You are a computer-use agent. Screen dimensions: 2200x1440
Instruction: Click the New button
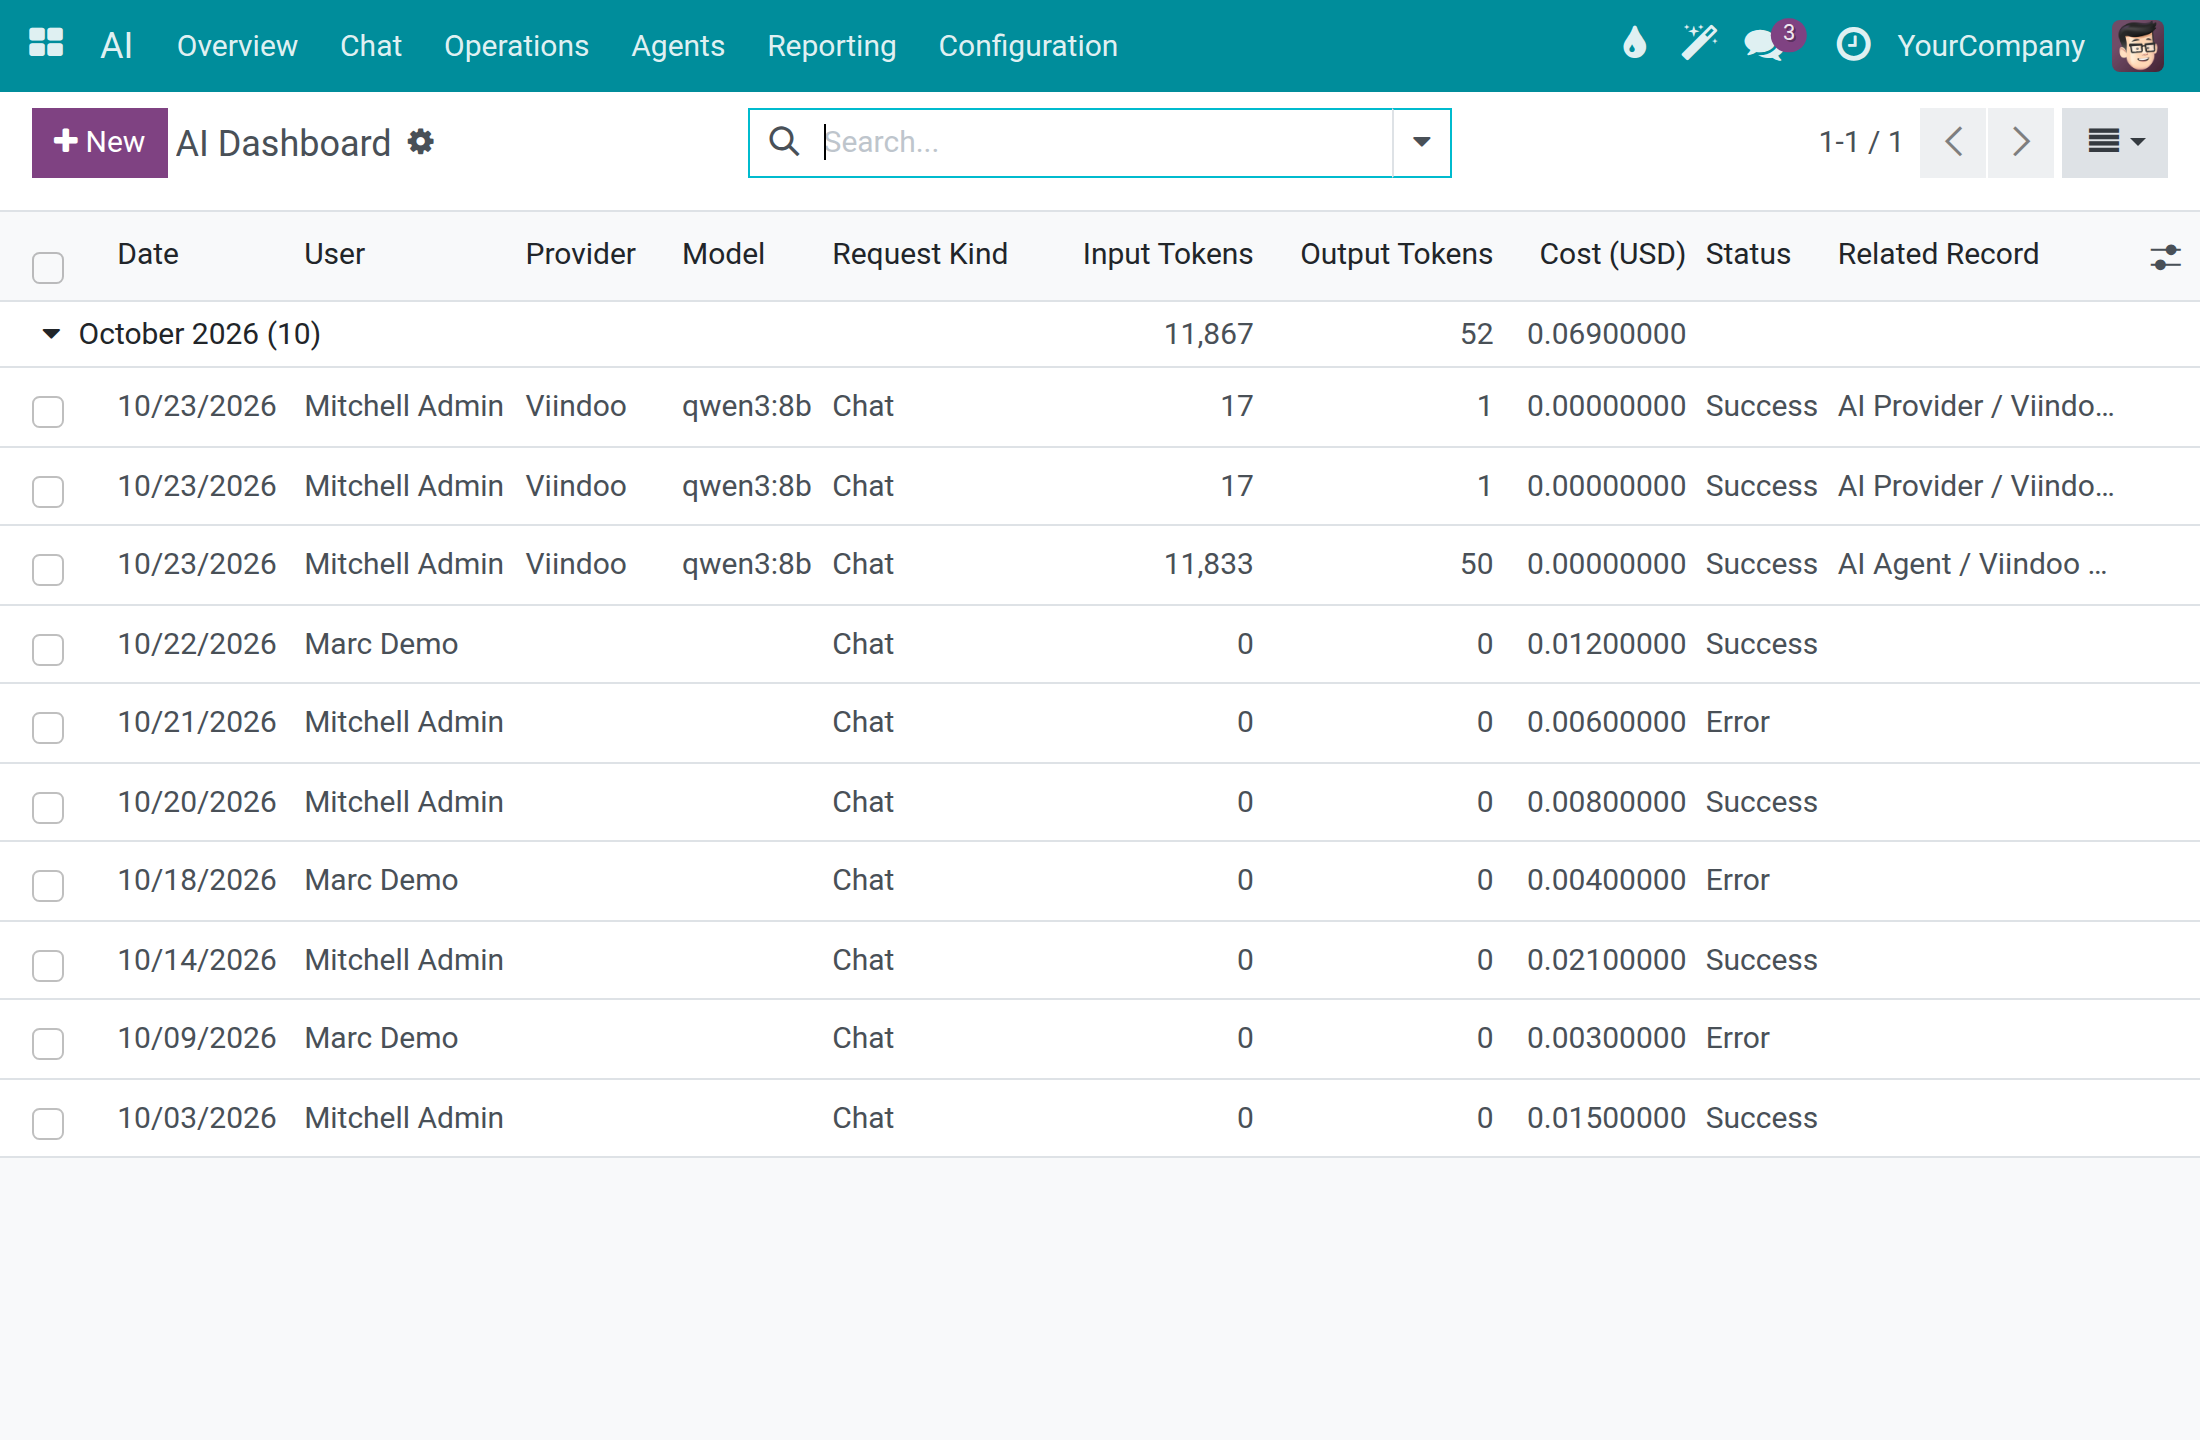(x=100, y=142)
